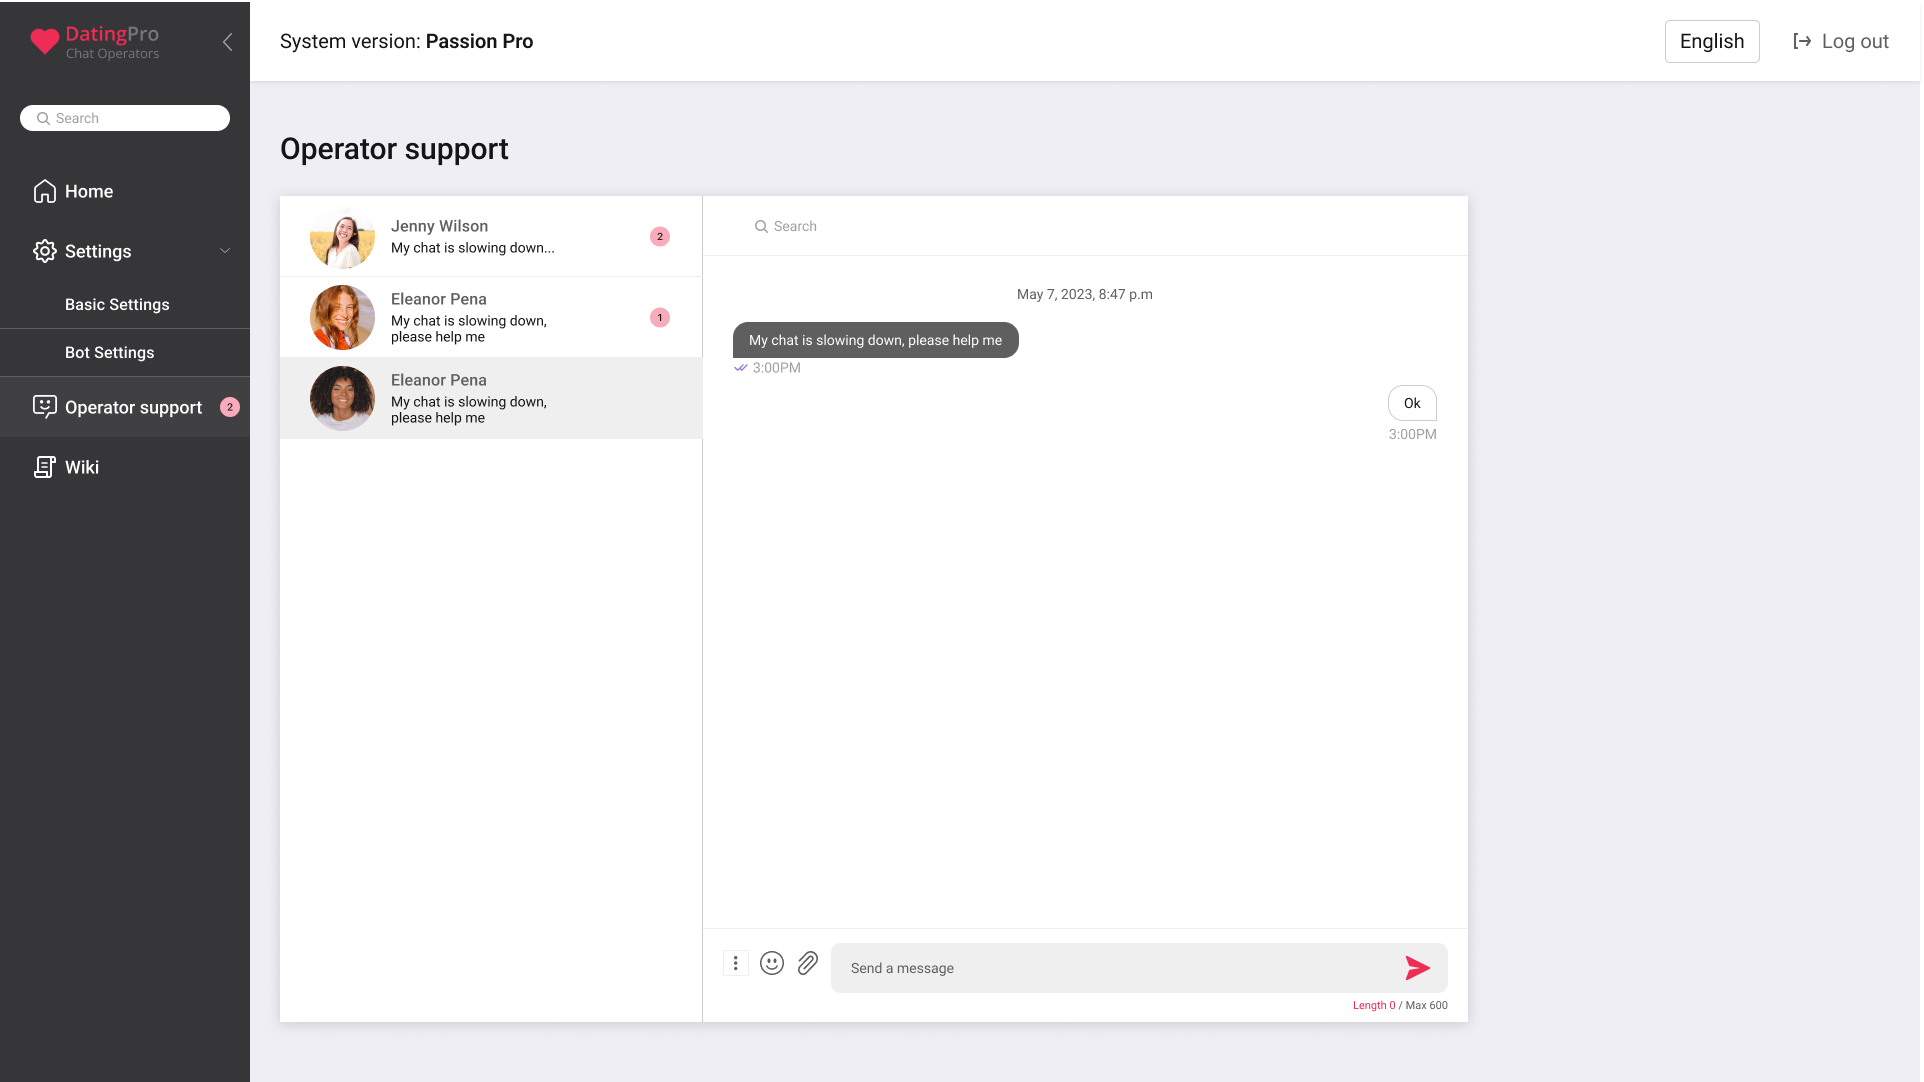
Task: Click the attachment paperclip icon
Action: (x=808, y=963)
